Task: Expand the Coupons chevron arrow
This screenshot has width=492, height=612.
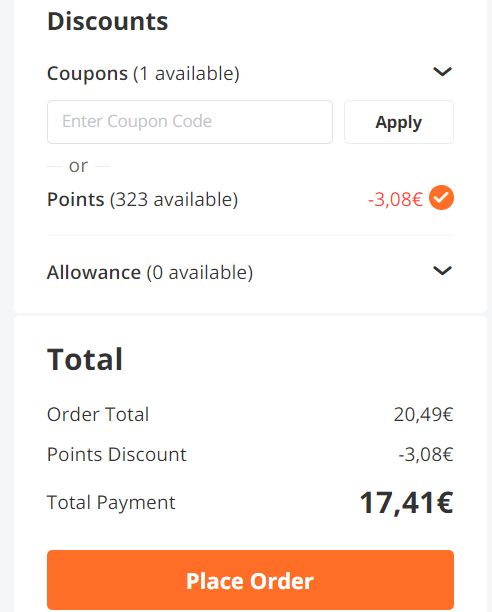Action: tap(442, 72)
